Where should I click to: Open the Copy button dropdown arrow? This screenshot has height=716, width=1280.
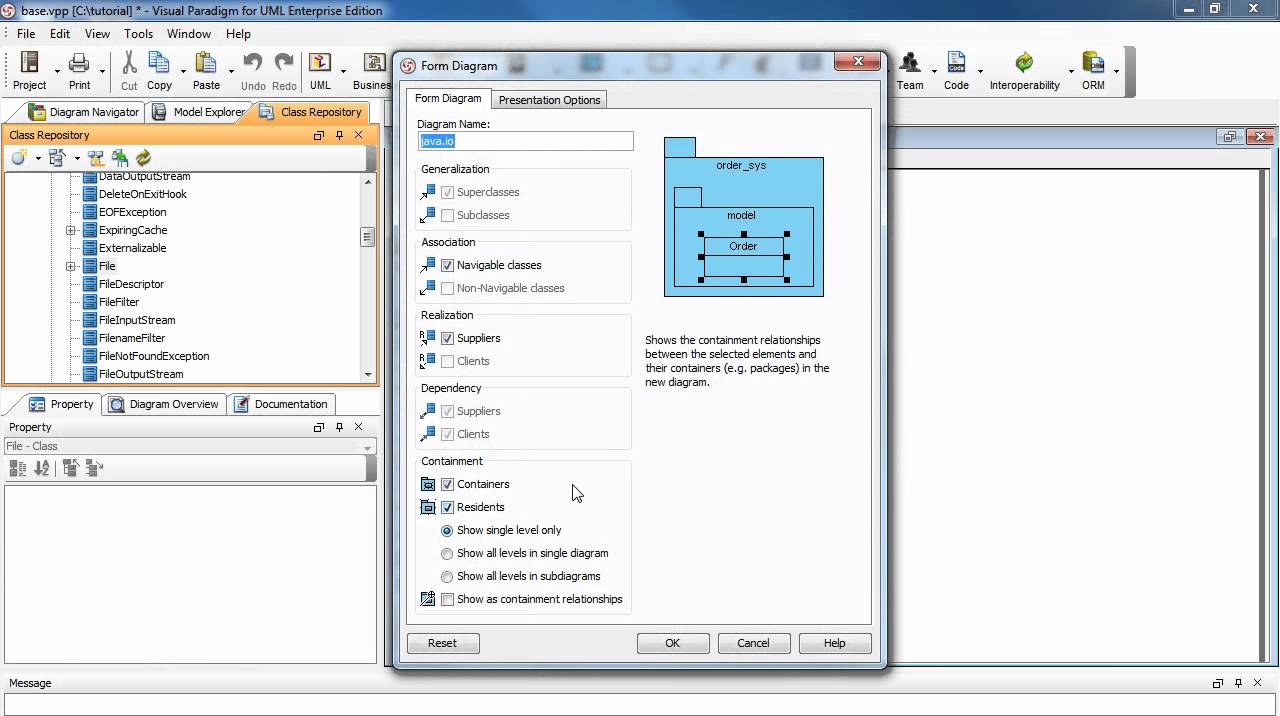[183, 71]
